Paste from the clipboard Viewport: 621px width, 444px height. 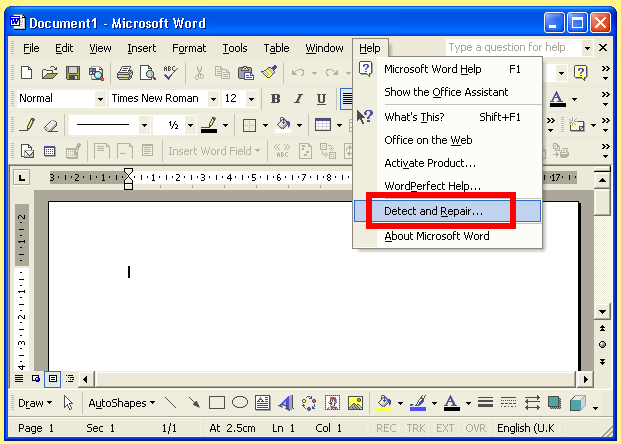tap(246, 73)
